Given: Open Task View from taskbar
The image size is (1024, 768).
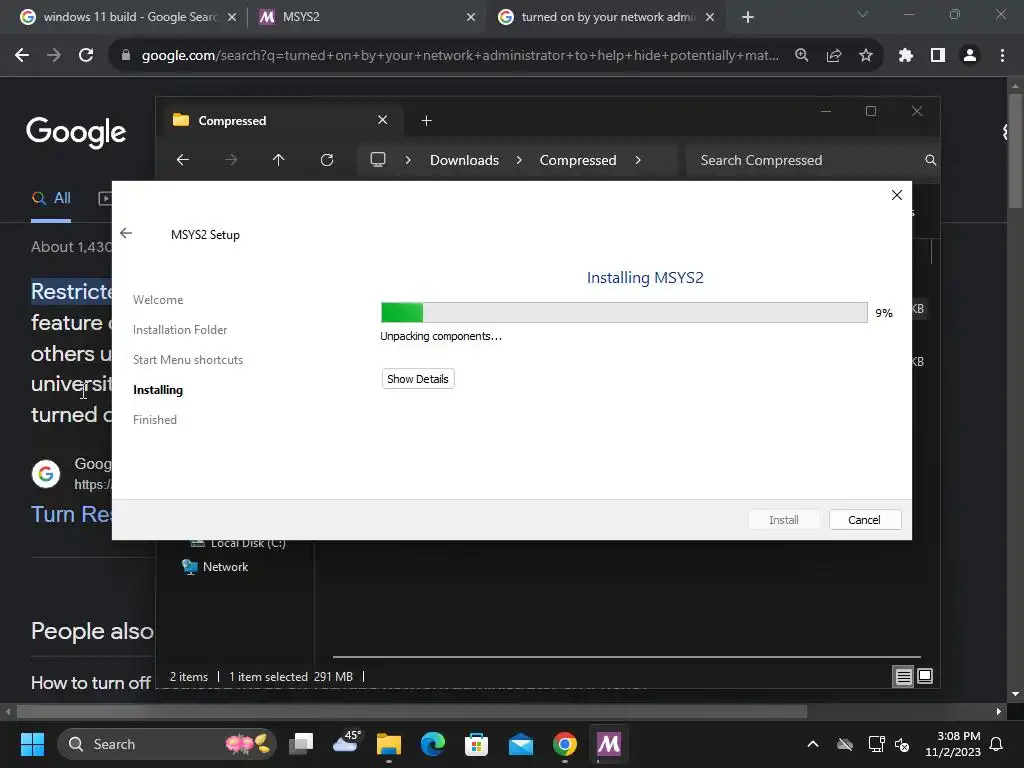Looking at the screenshot, I should (302, 744).
